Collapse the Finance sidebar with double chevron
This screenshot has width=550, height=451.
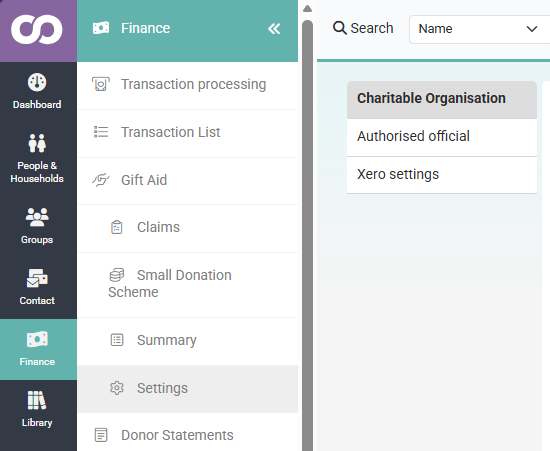274,28
